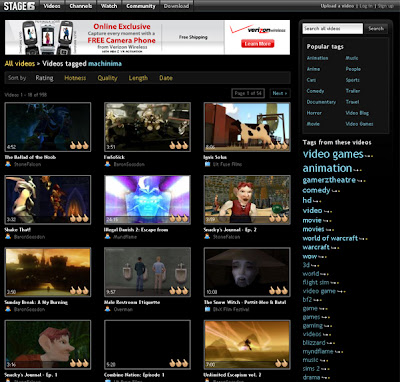Click Learn More on Verizon banner

coord(258,44)
